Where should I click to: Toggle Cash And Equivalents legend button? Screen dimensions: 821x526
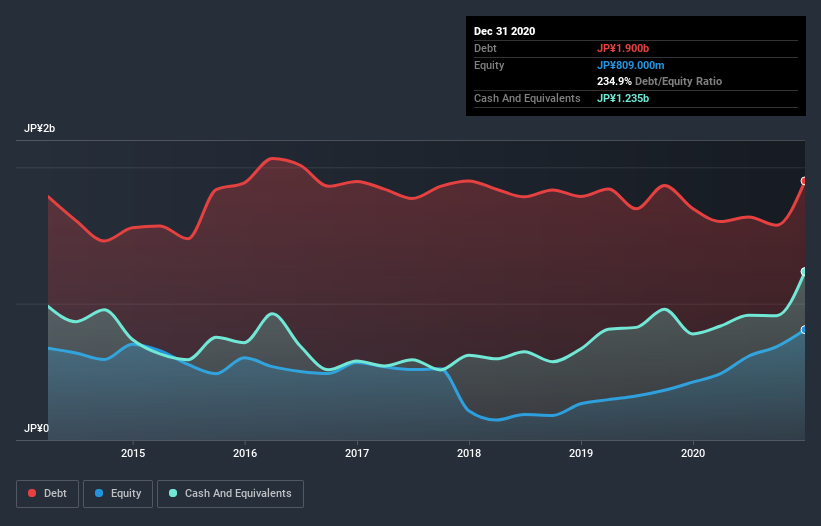point(230,494)
